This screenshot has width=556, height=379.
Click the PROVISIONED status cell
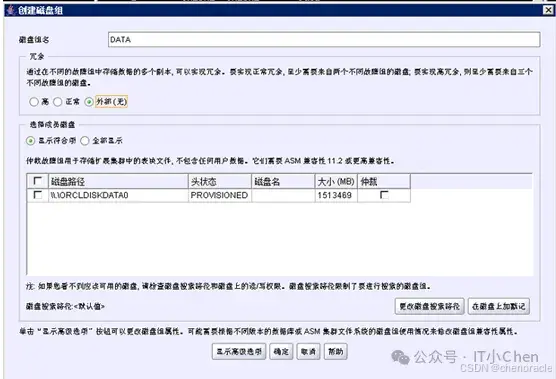[x=220, y=195]
